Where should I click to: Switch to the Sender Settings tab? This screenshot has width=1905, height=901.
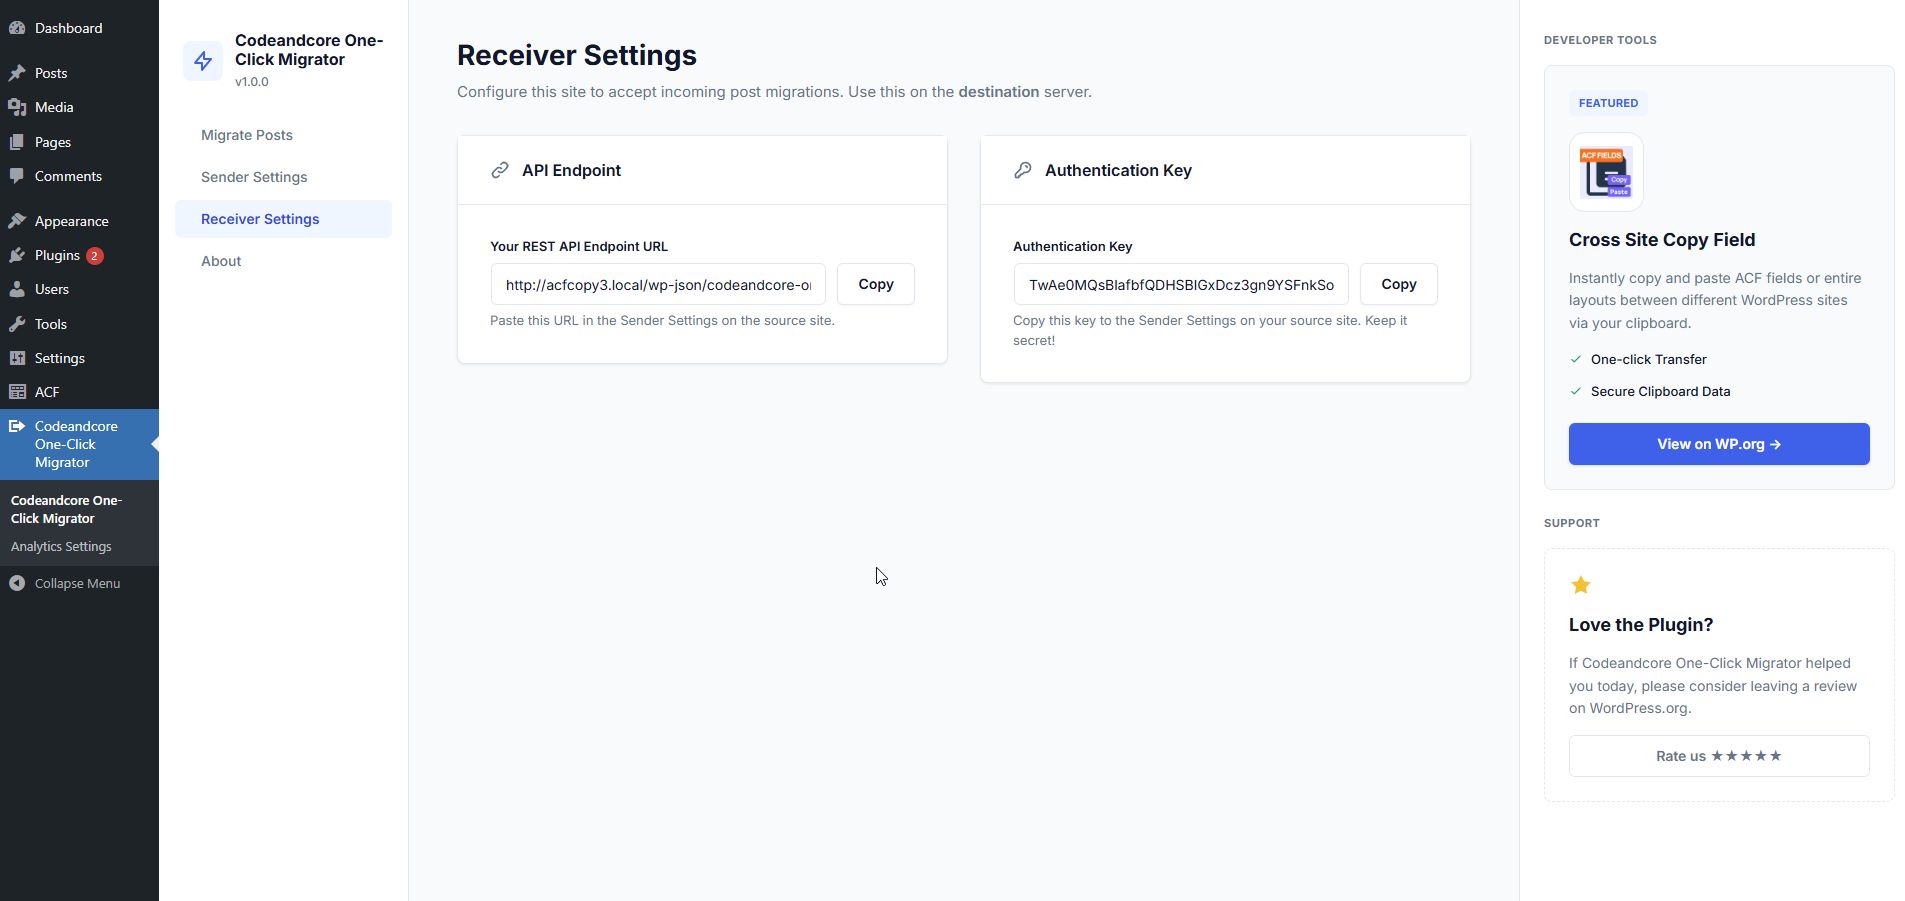pos(283,177)
